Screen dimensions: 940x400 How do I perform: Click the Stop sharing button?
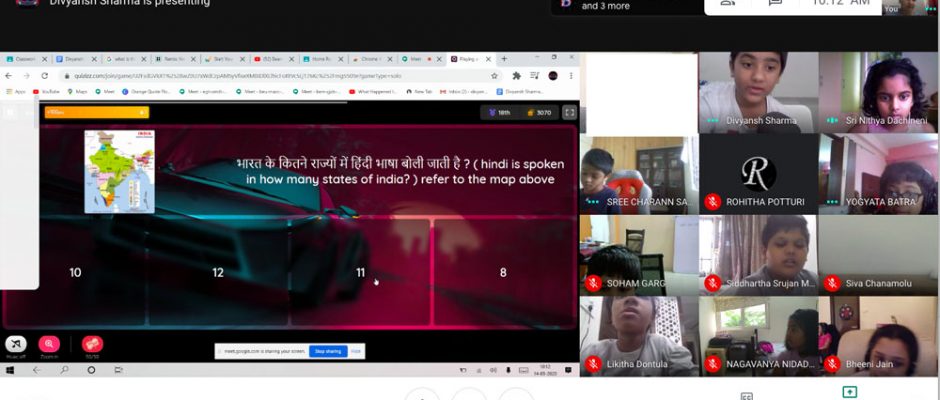[x=328, y=351]
